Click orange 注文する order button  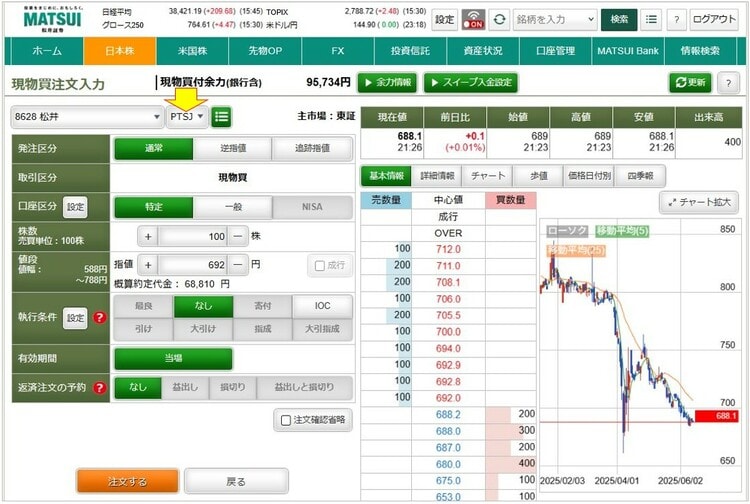(127, 481)
